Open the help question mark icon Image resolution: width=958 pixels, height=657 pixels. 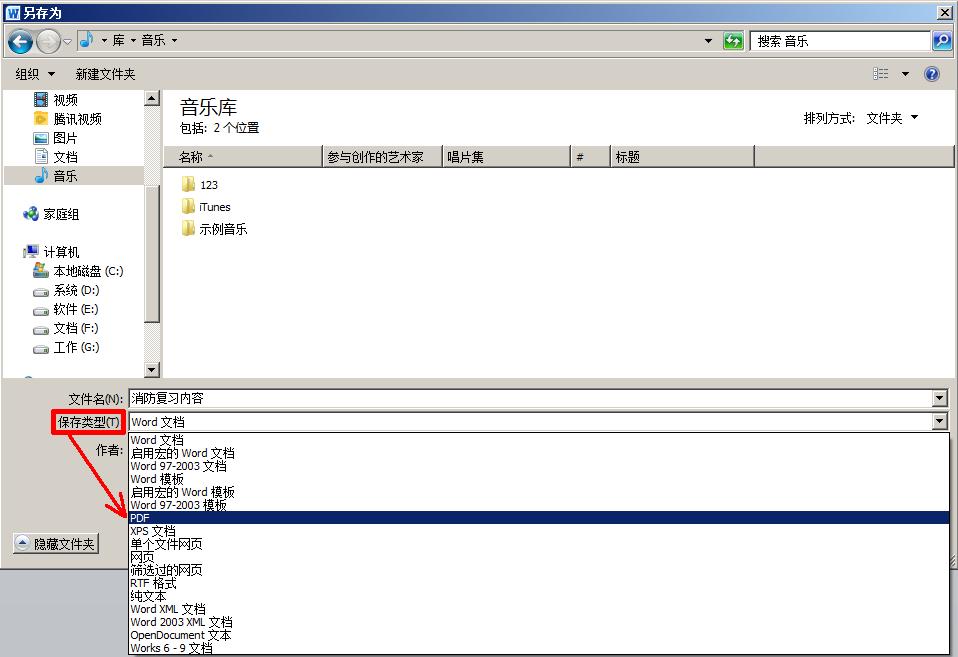coord(932,74)
